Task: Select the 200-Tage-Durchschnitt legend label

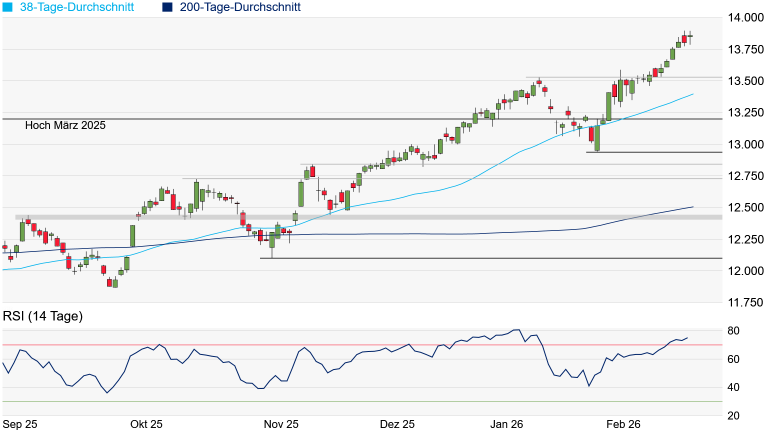Action: [x=240, y=7]
